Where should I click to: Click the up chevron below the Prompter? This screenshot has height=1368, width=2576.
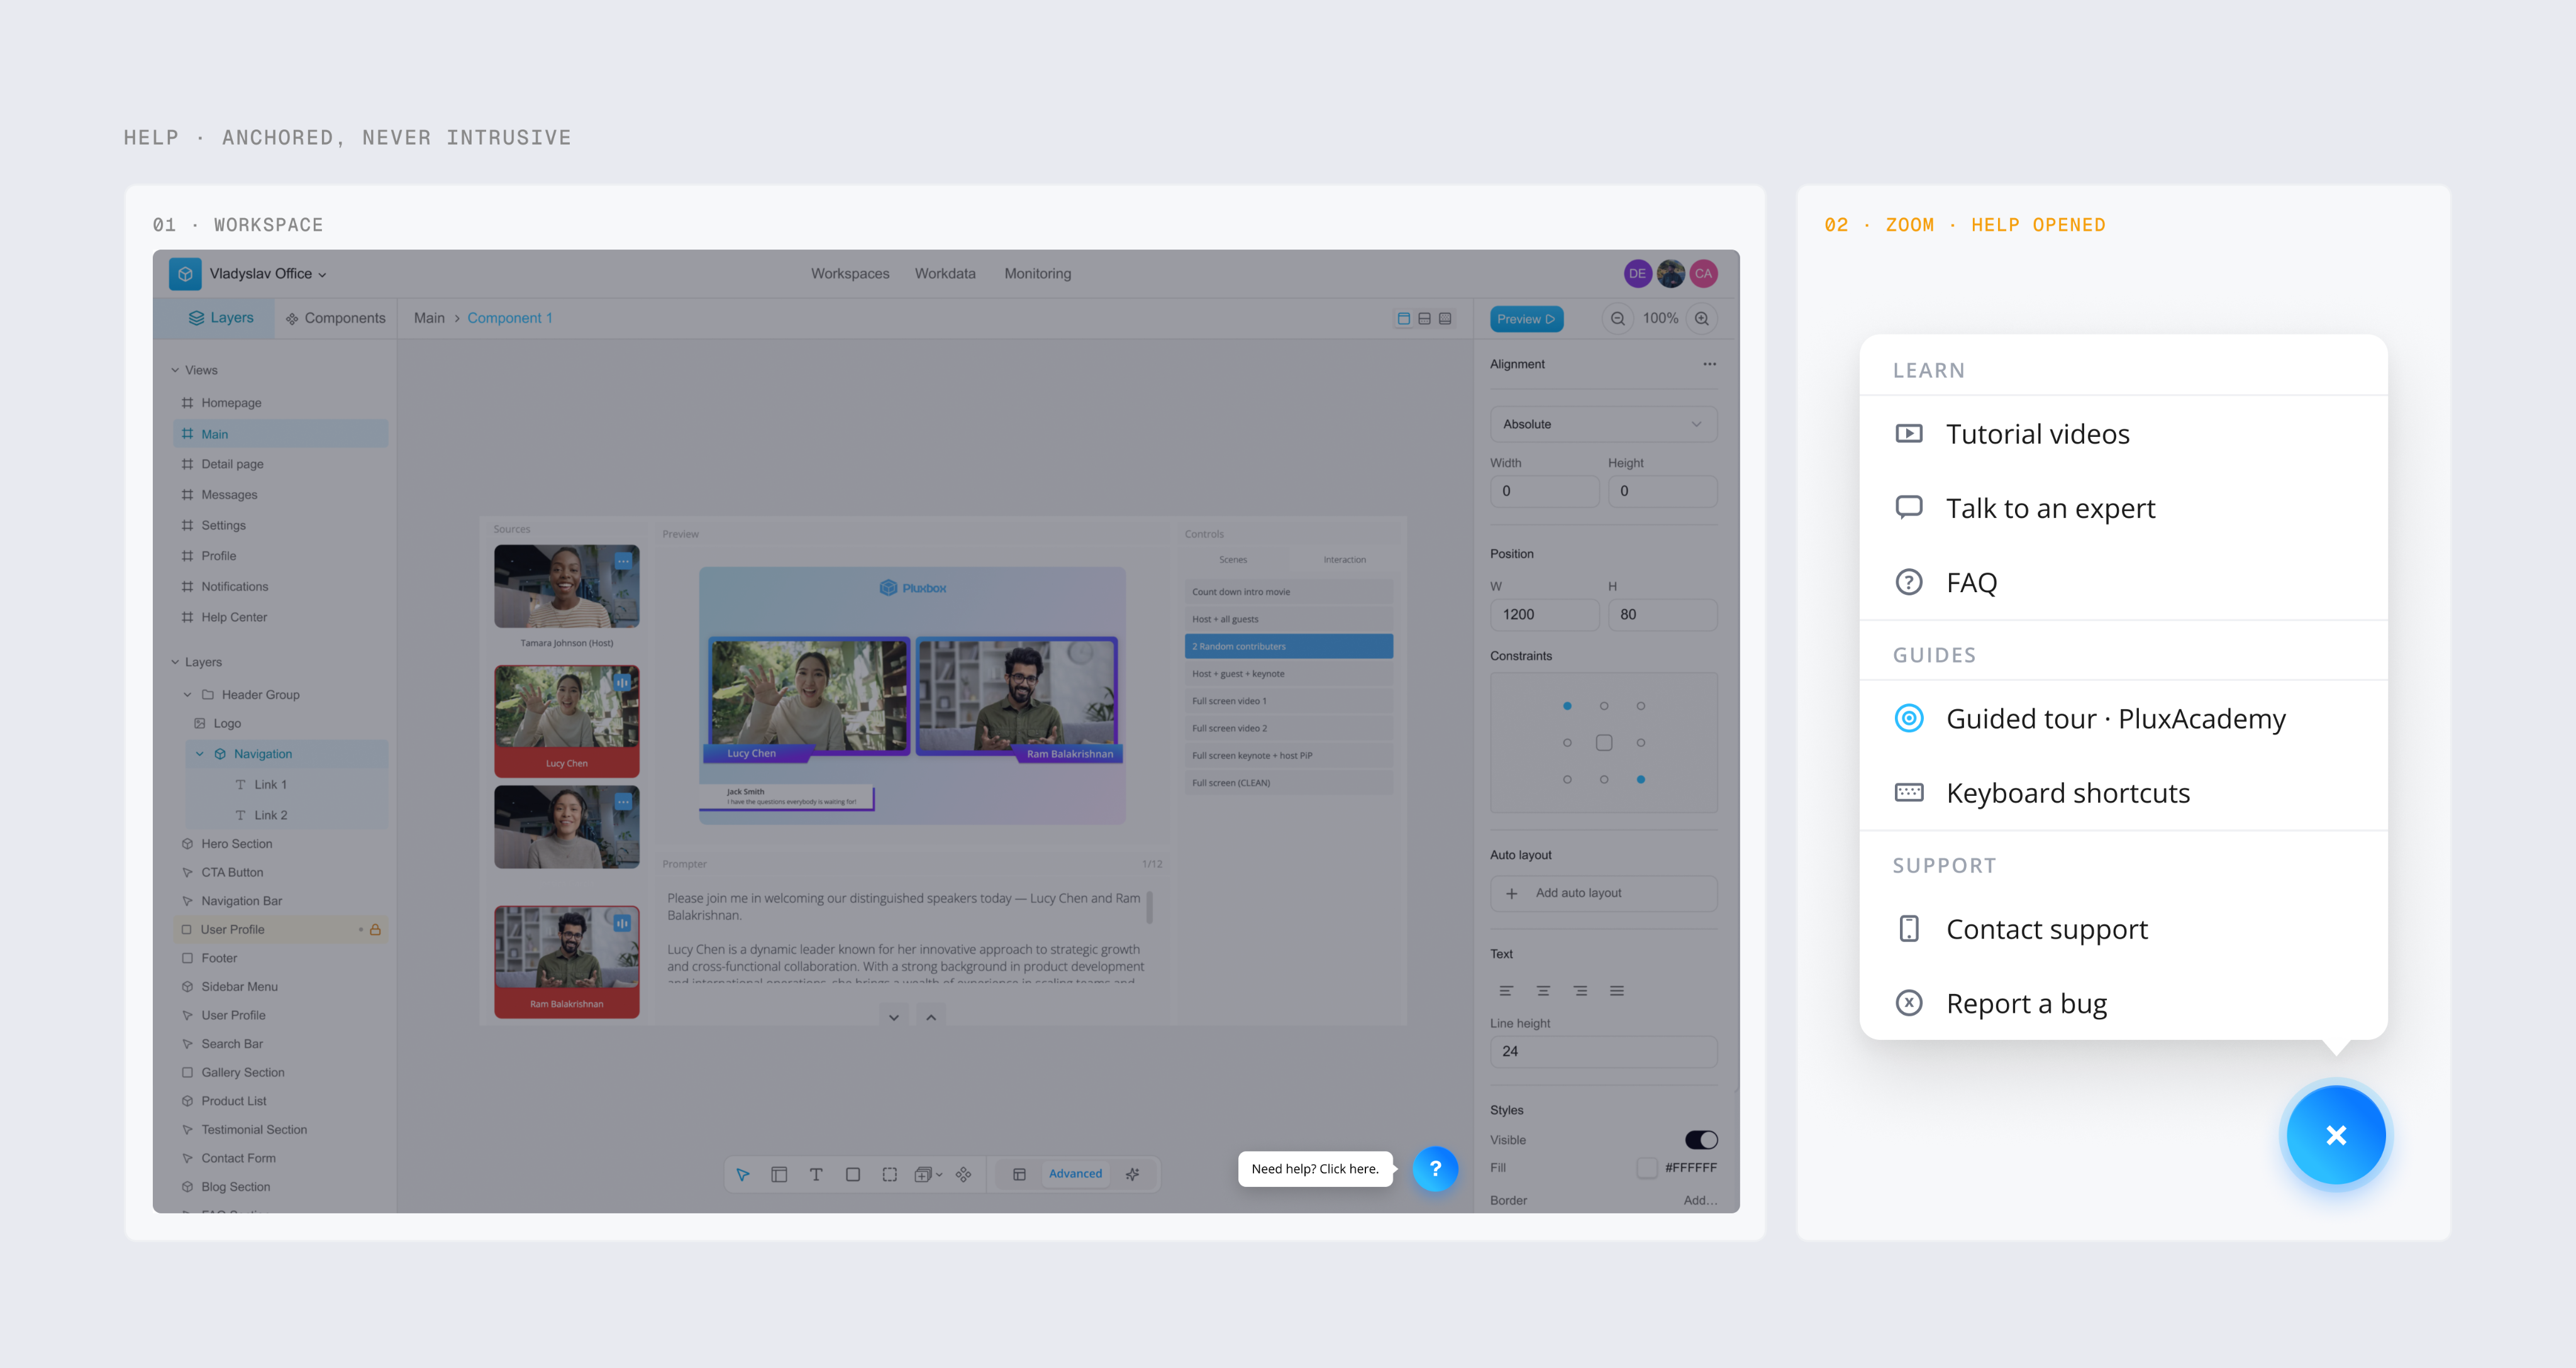click(x=931, y=1017)
